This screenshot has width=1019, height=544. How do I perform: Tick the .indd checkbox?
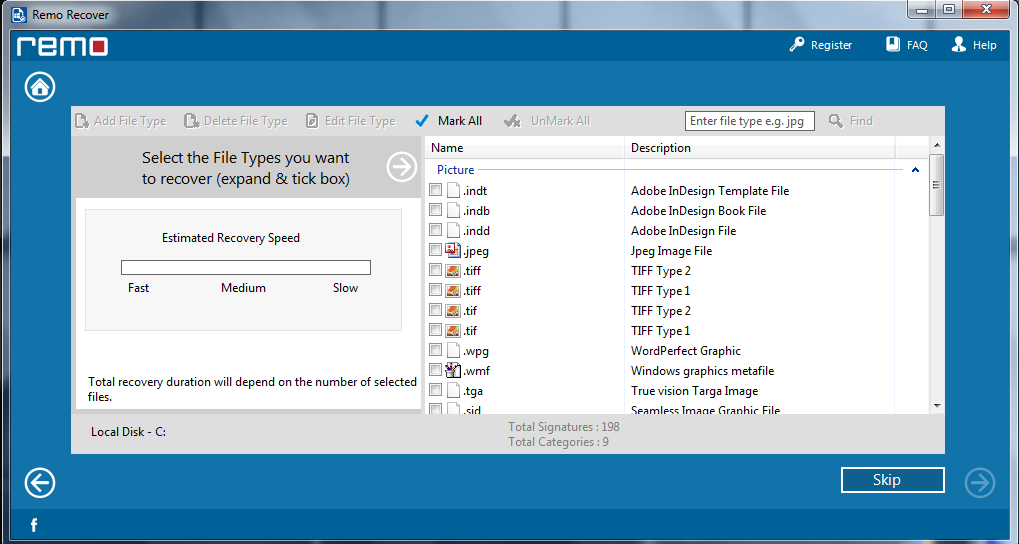435,230
